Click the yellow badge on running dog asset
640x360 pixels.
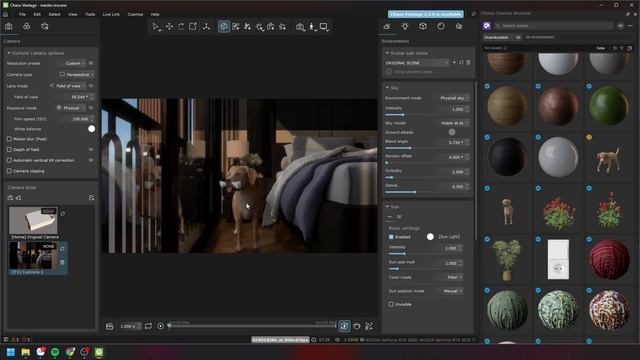coord(589,137)
